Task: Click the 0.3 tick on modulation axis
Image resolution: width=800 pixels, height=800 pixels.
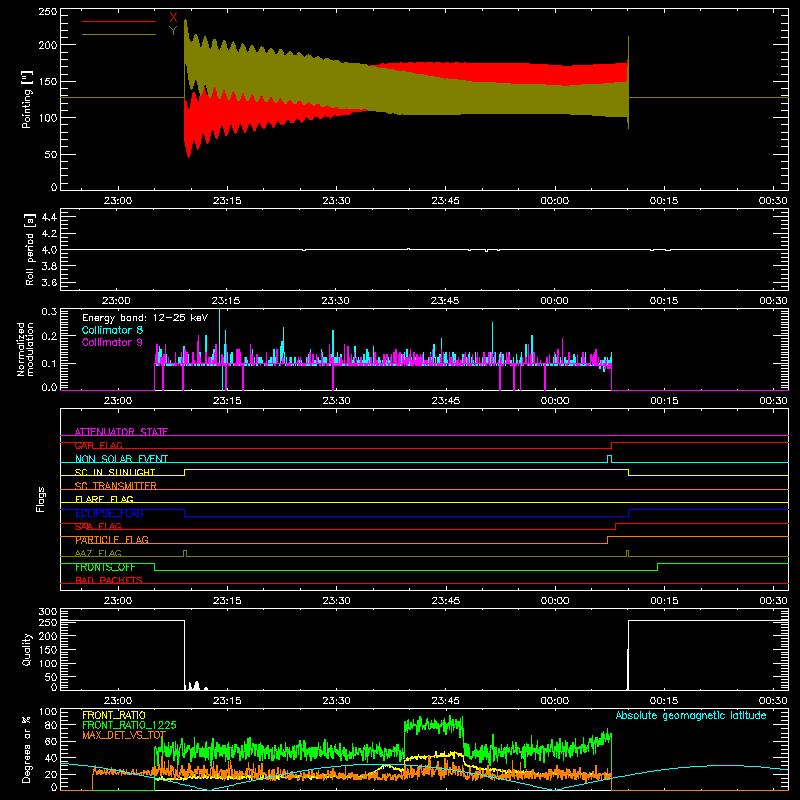Action: click(49, 312)
